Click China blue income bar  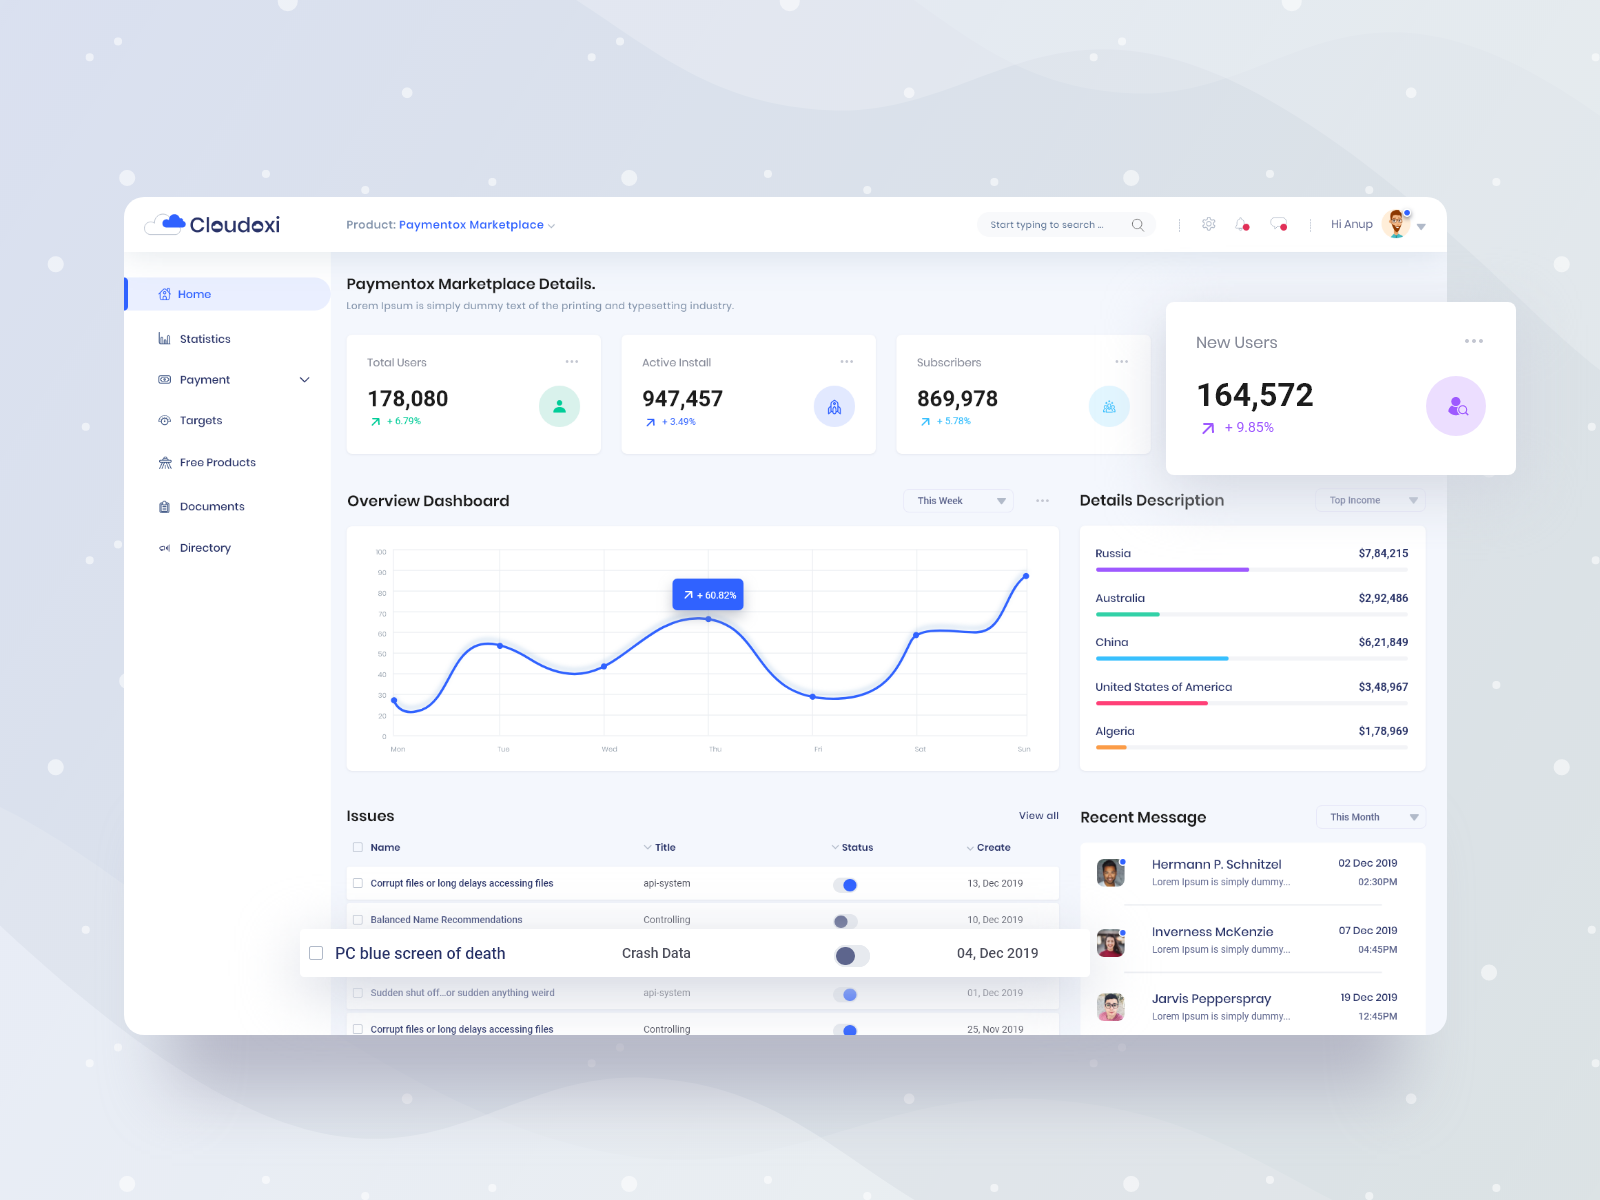pos(1162,659)
